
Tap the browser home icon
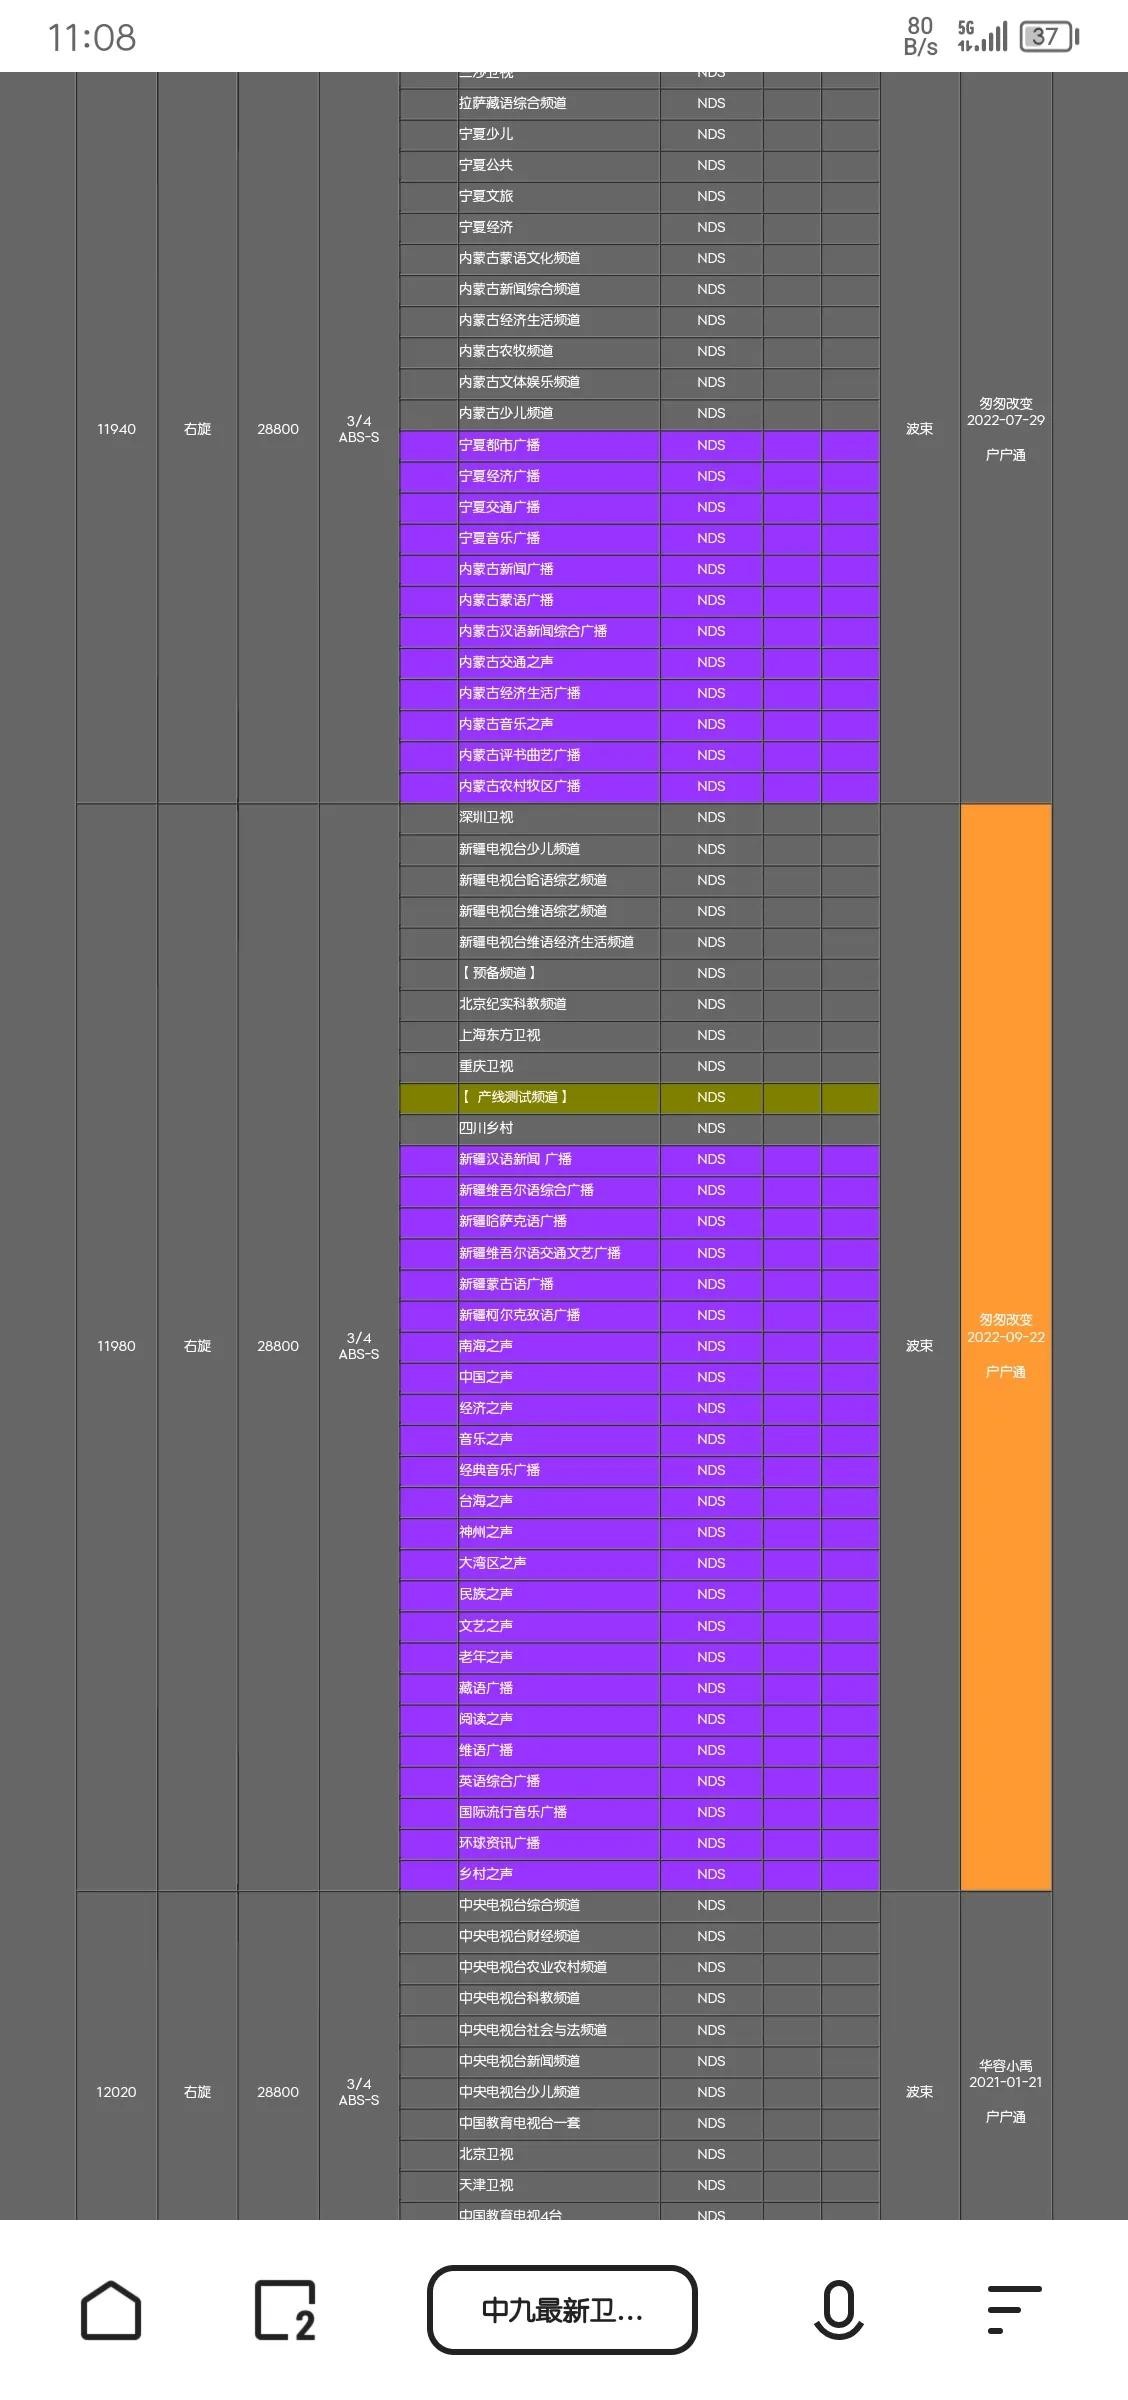[111, 2310]
